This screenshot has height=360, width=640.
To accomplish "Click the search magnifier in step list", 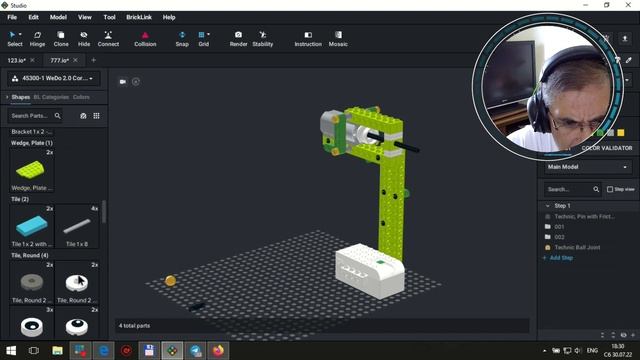I will click(x=596, y=189).
